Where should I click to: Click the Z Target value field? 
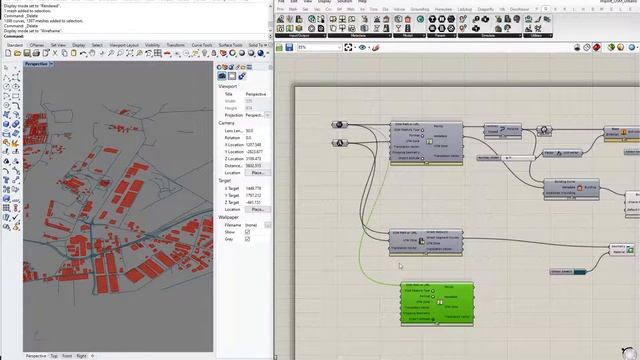point(258,202)
